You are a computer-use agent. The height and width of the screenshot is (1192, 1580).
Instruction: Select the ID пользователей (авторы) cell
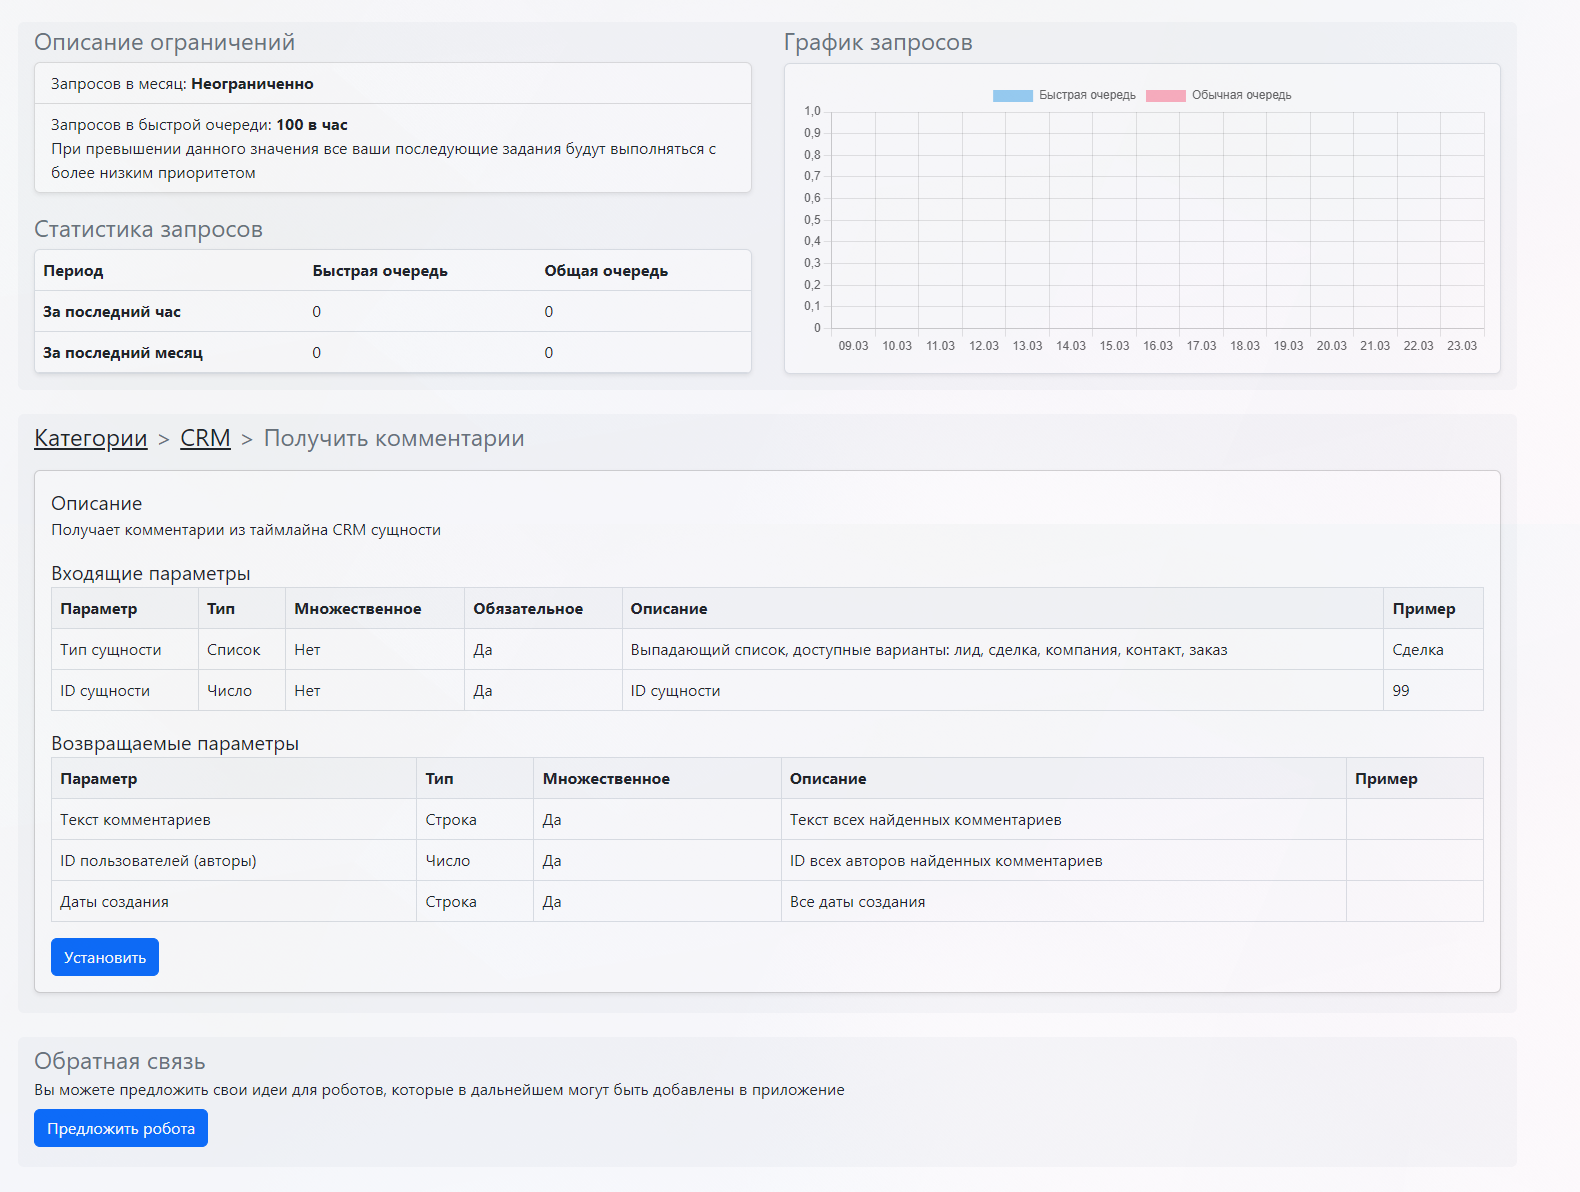point(158,861)
